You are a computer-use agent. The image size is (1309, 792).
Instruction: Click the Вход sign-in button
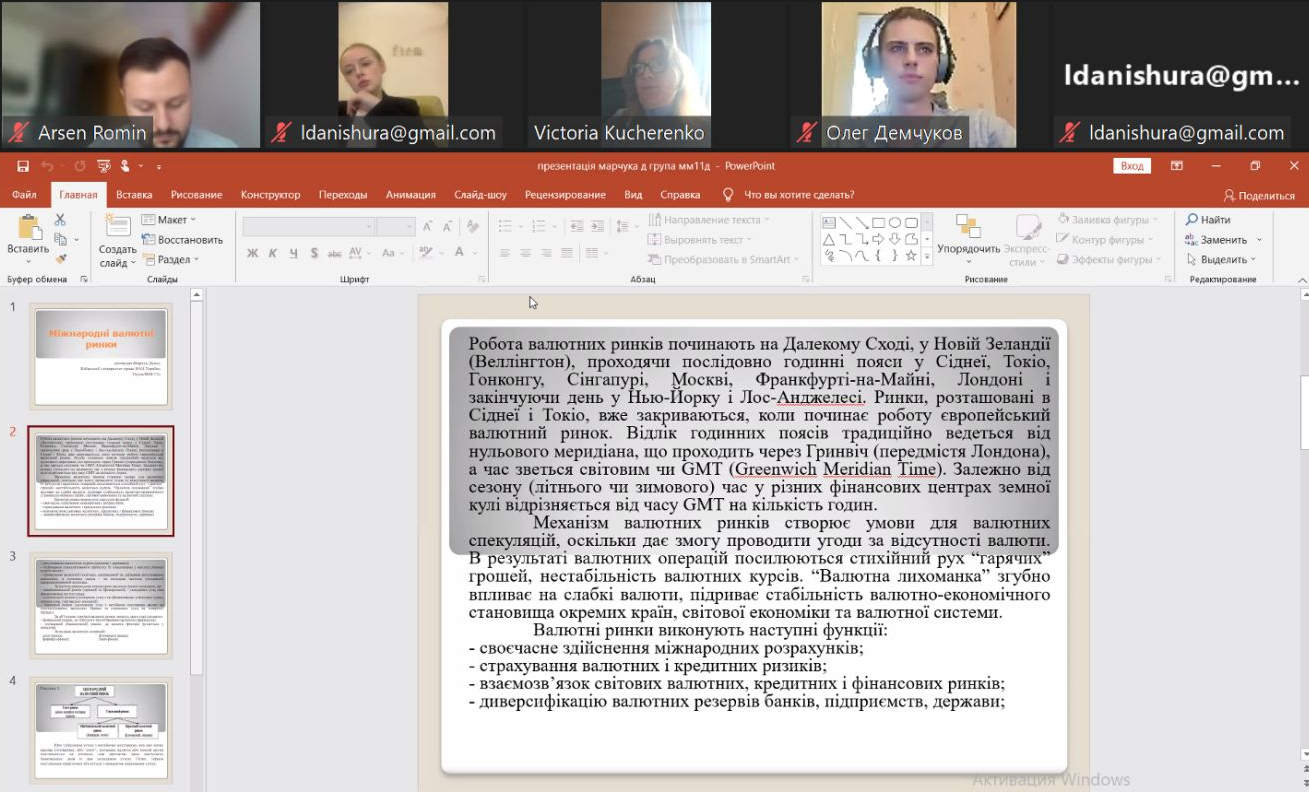[1132, 166]
